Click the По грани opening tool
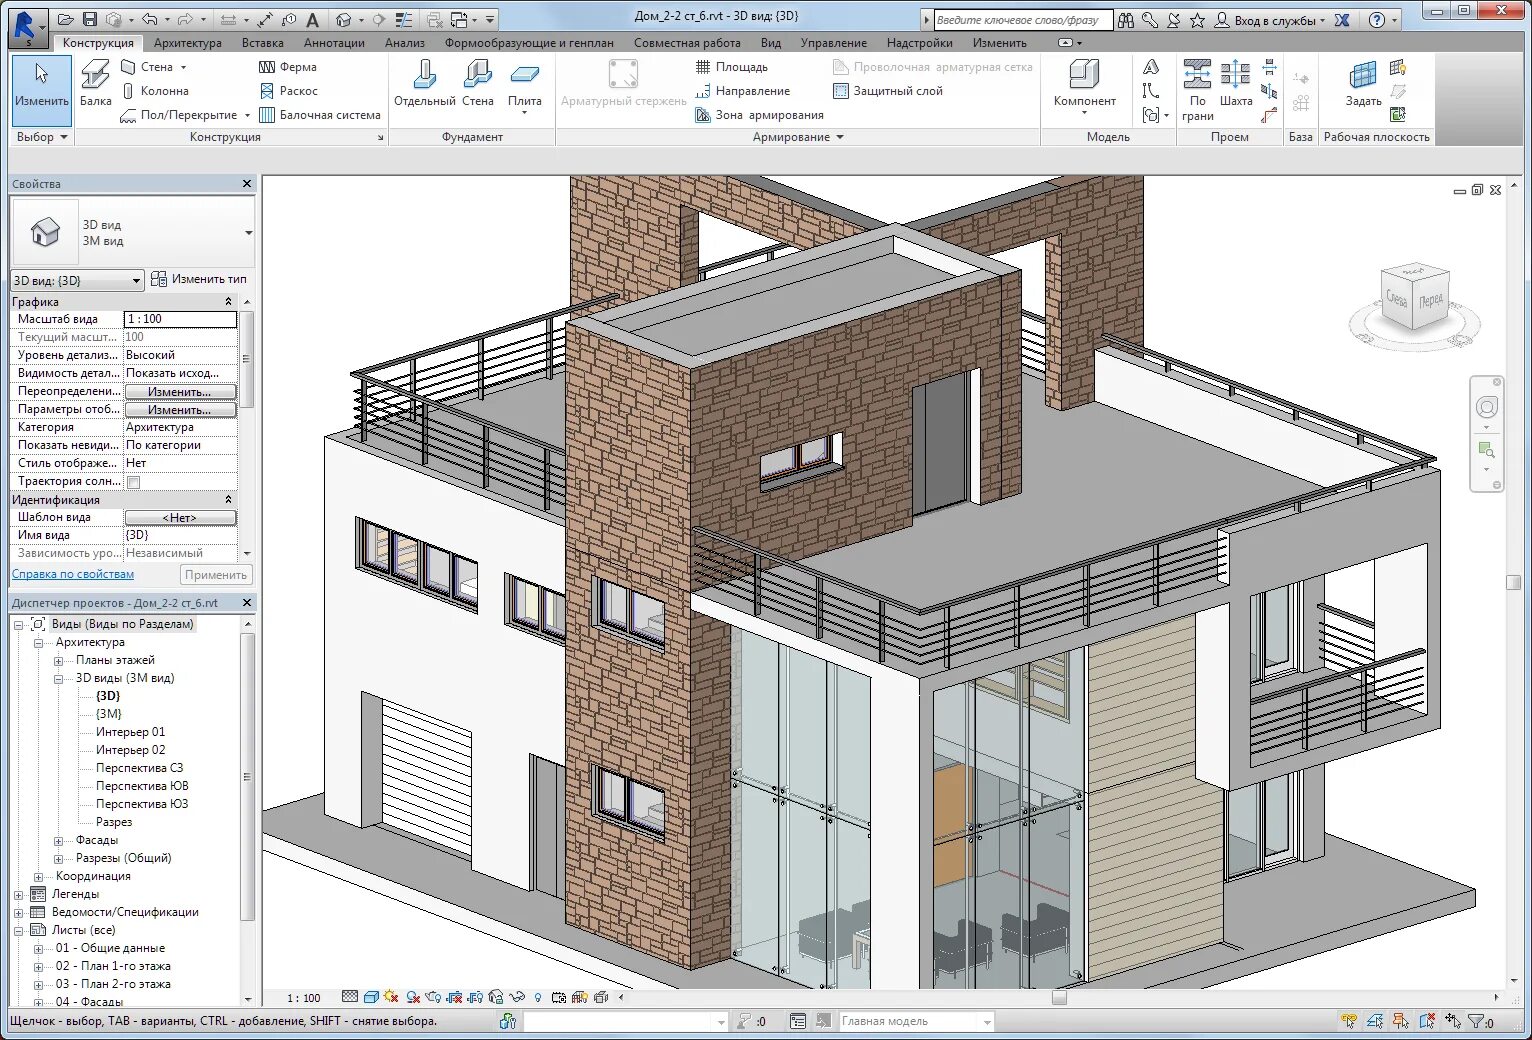1532x1040 pixels. pos(1197,90)
